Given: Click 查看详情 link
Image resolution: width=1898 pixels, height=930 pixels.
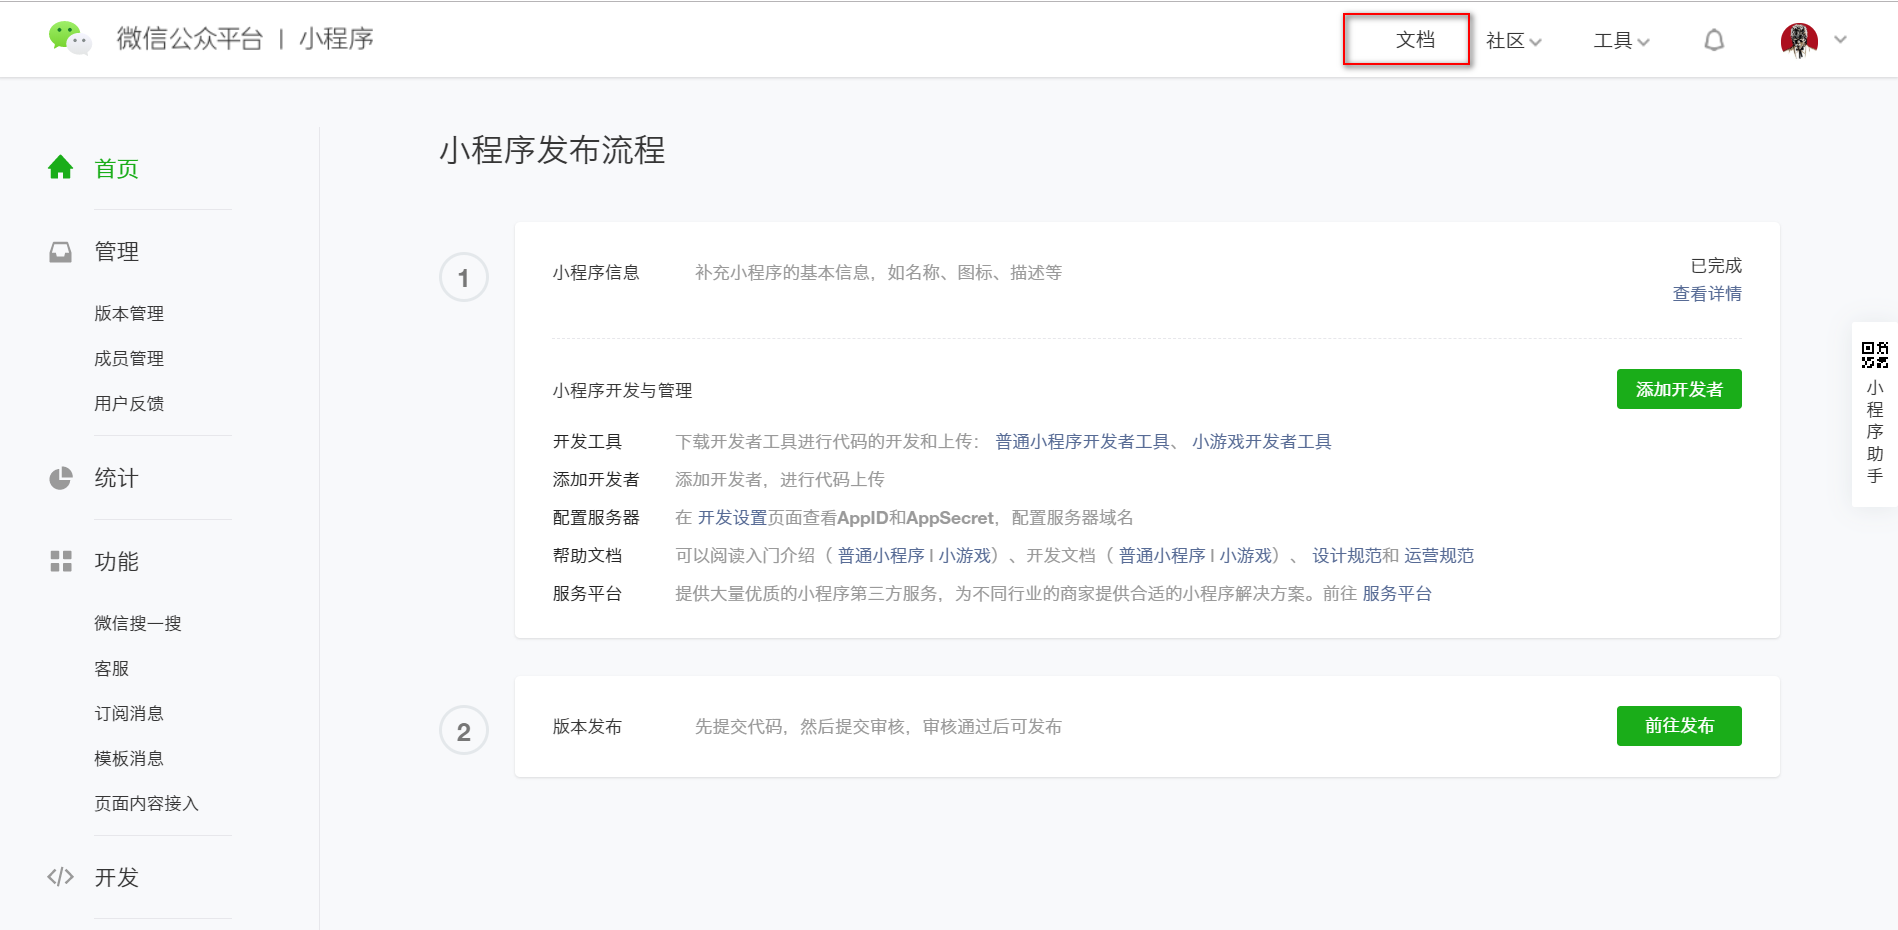Looking at the screenshot, I should click(x=1707, y=294).
